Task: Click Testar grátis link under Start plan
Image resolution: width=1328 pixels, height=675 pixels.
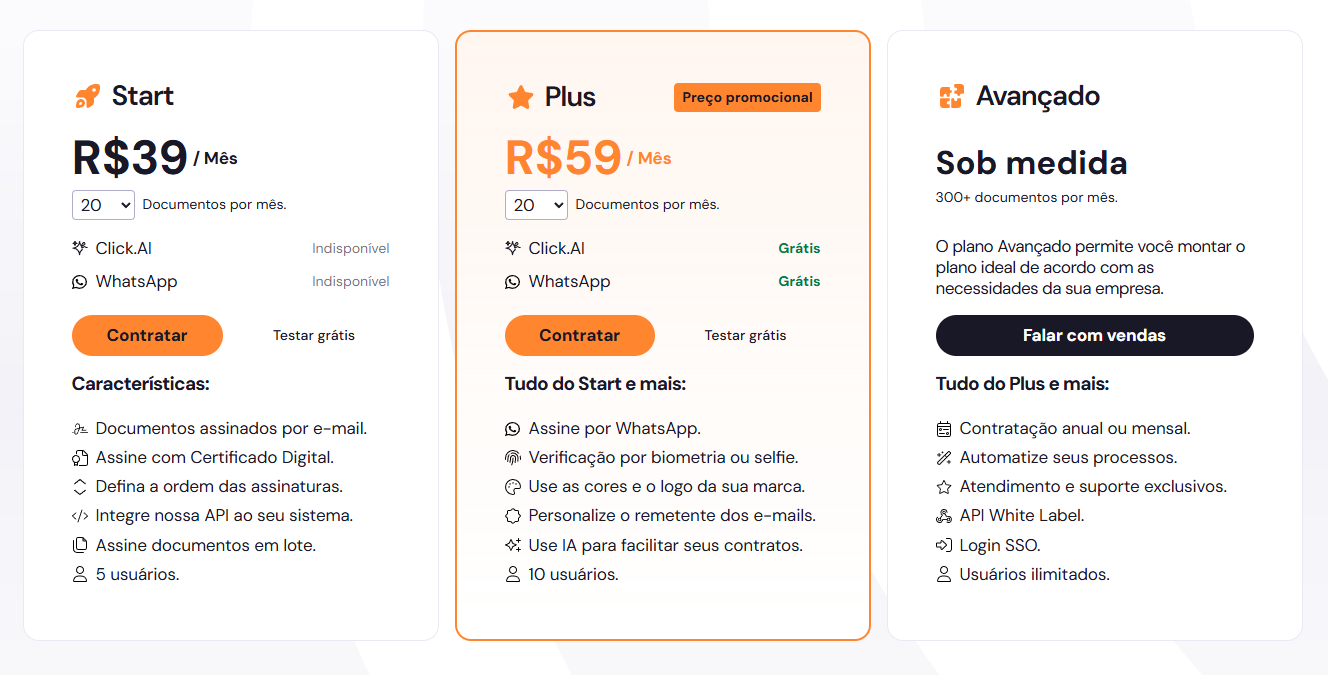Action: pos(314,336)
